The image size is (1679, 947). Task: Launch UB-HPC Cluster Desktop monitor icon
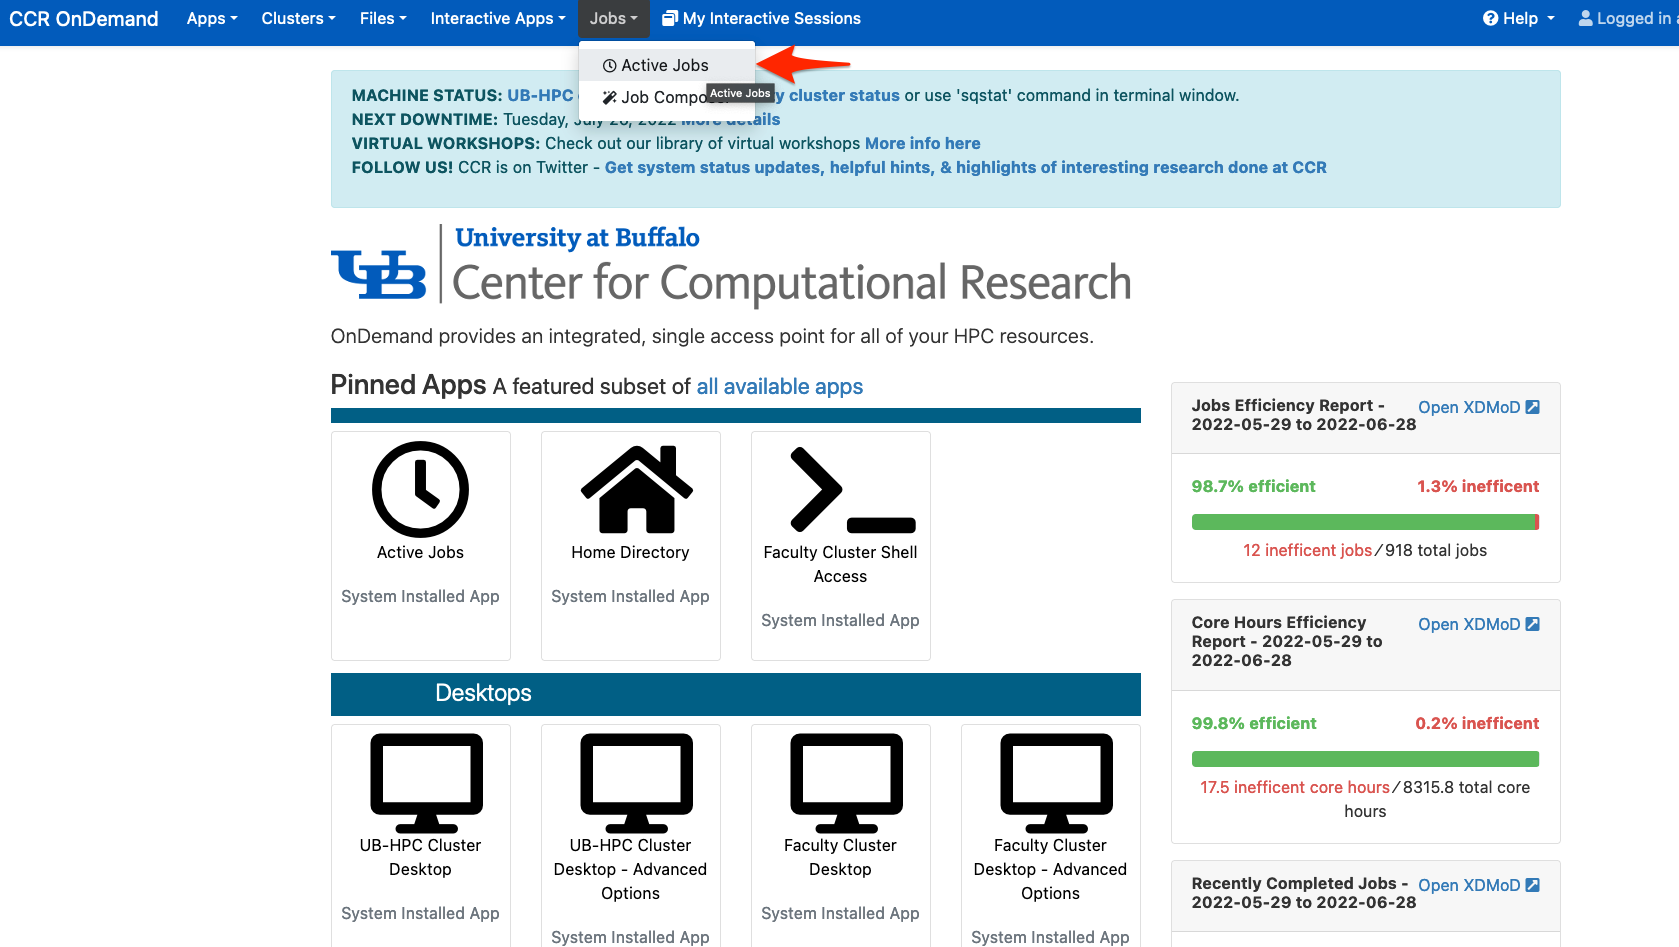[x=426, y=783]
